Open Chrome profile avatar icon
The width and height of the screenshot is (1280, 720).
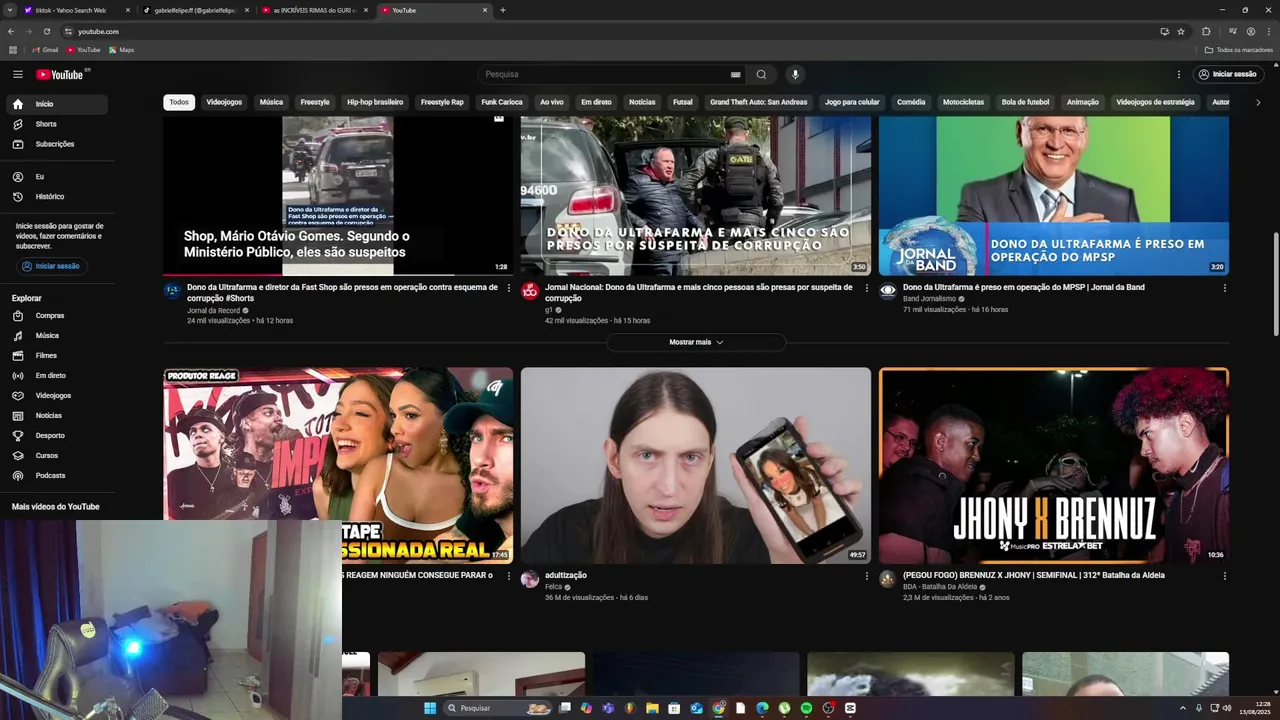tap(1250, 31)
